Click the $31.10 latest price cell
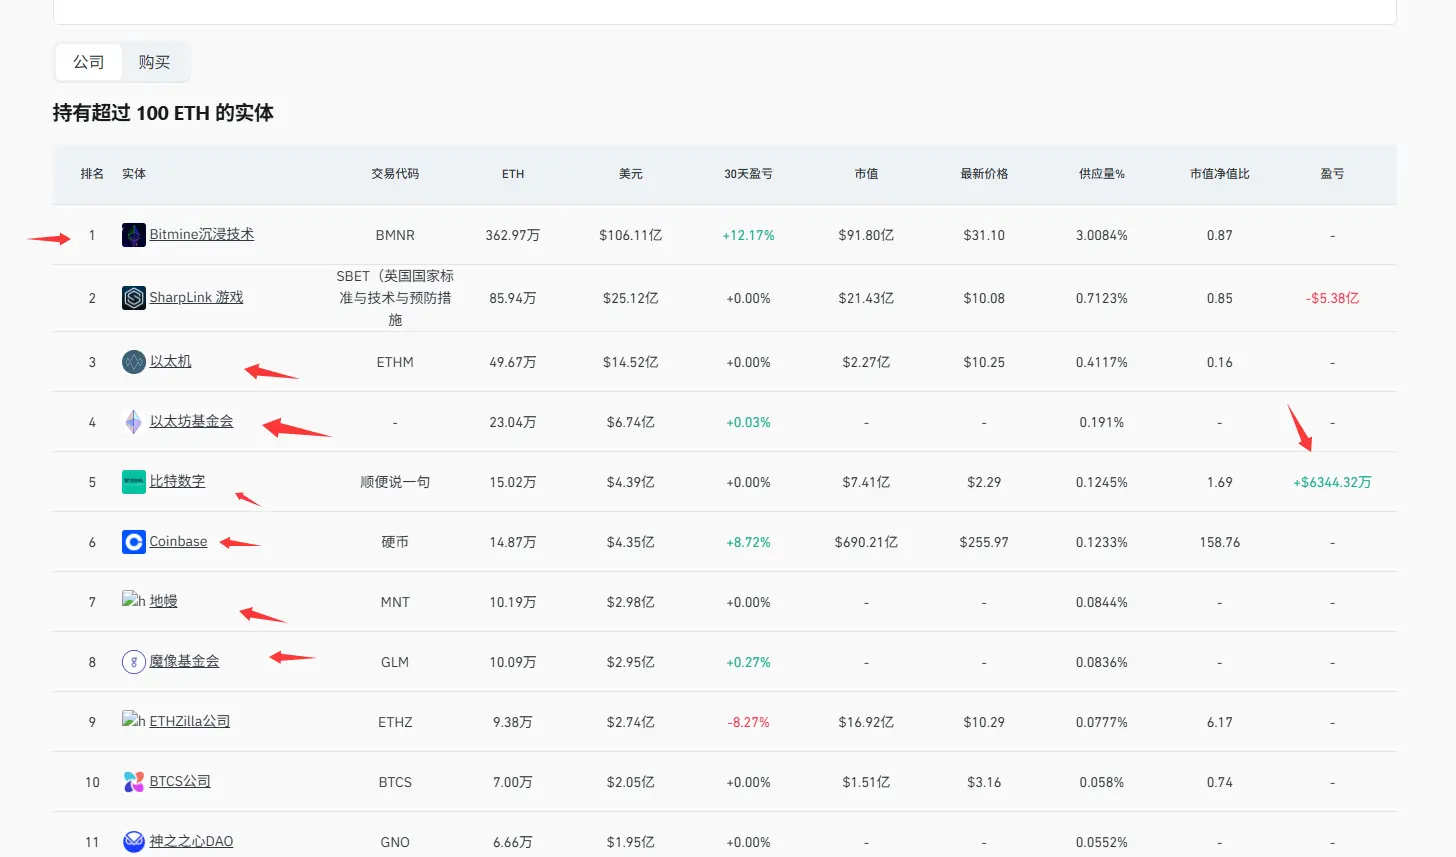 984,235
